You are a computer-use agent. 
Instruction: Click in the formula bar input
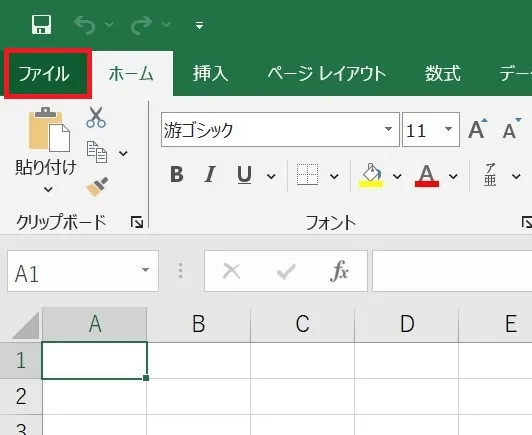(x=452, y=271)
